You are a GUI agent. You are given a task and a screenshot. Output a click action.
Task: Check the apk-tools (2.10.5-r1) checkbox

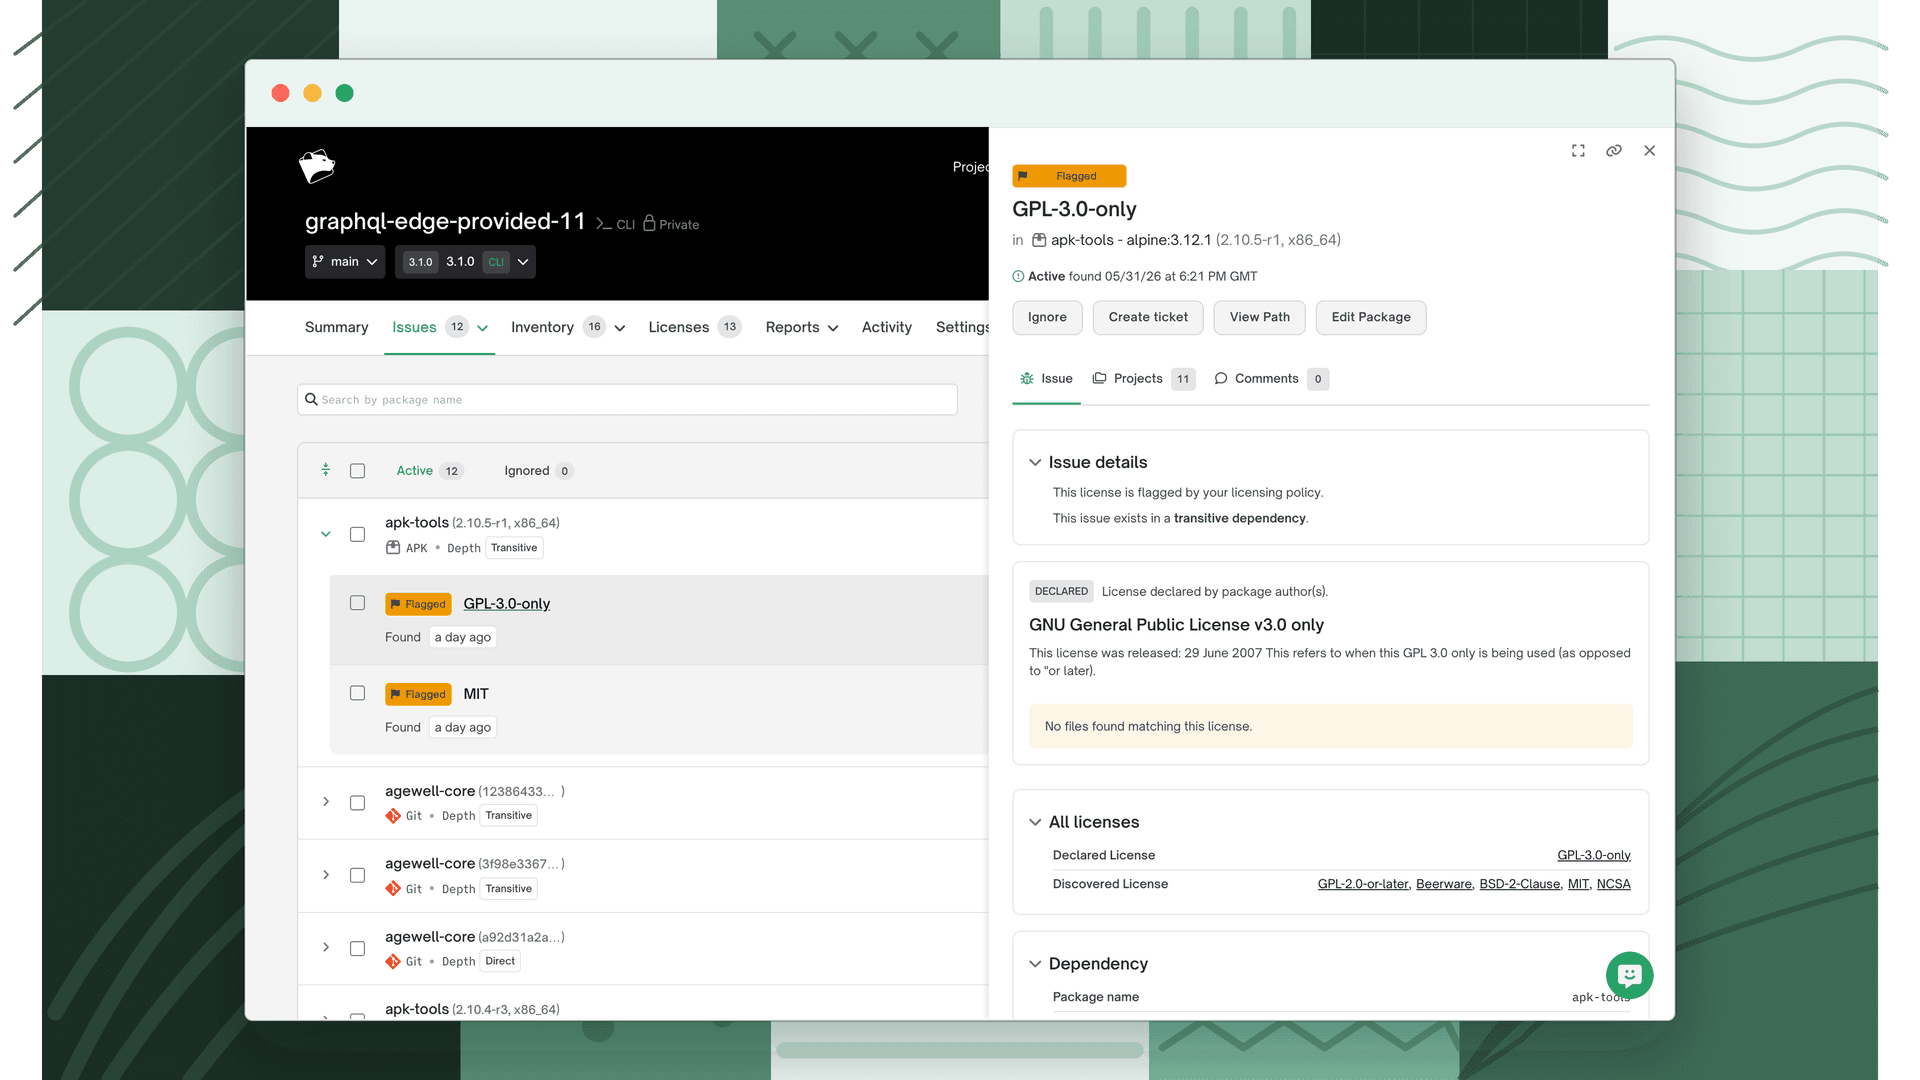pyautogui.click(x=357, y=534)
